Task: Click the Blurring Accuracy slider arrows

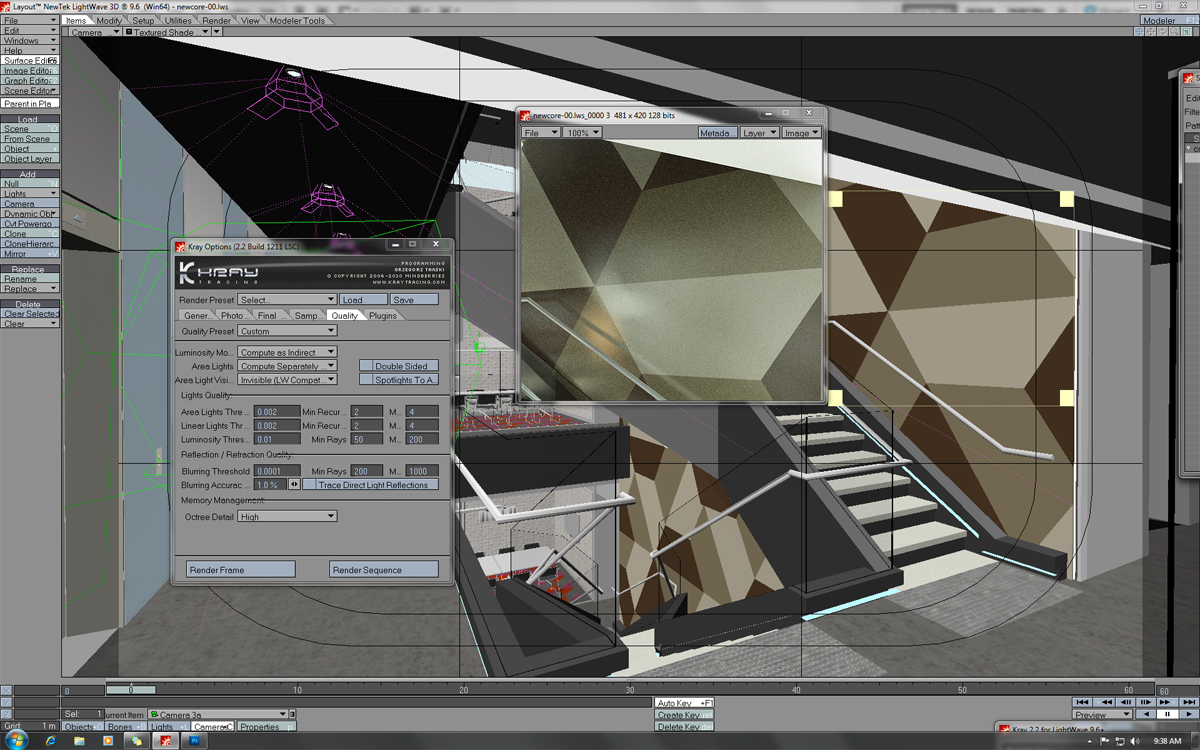Action: (x=294, y=485)
